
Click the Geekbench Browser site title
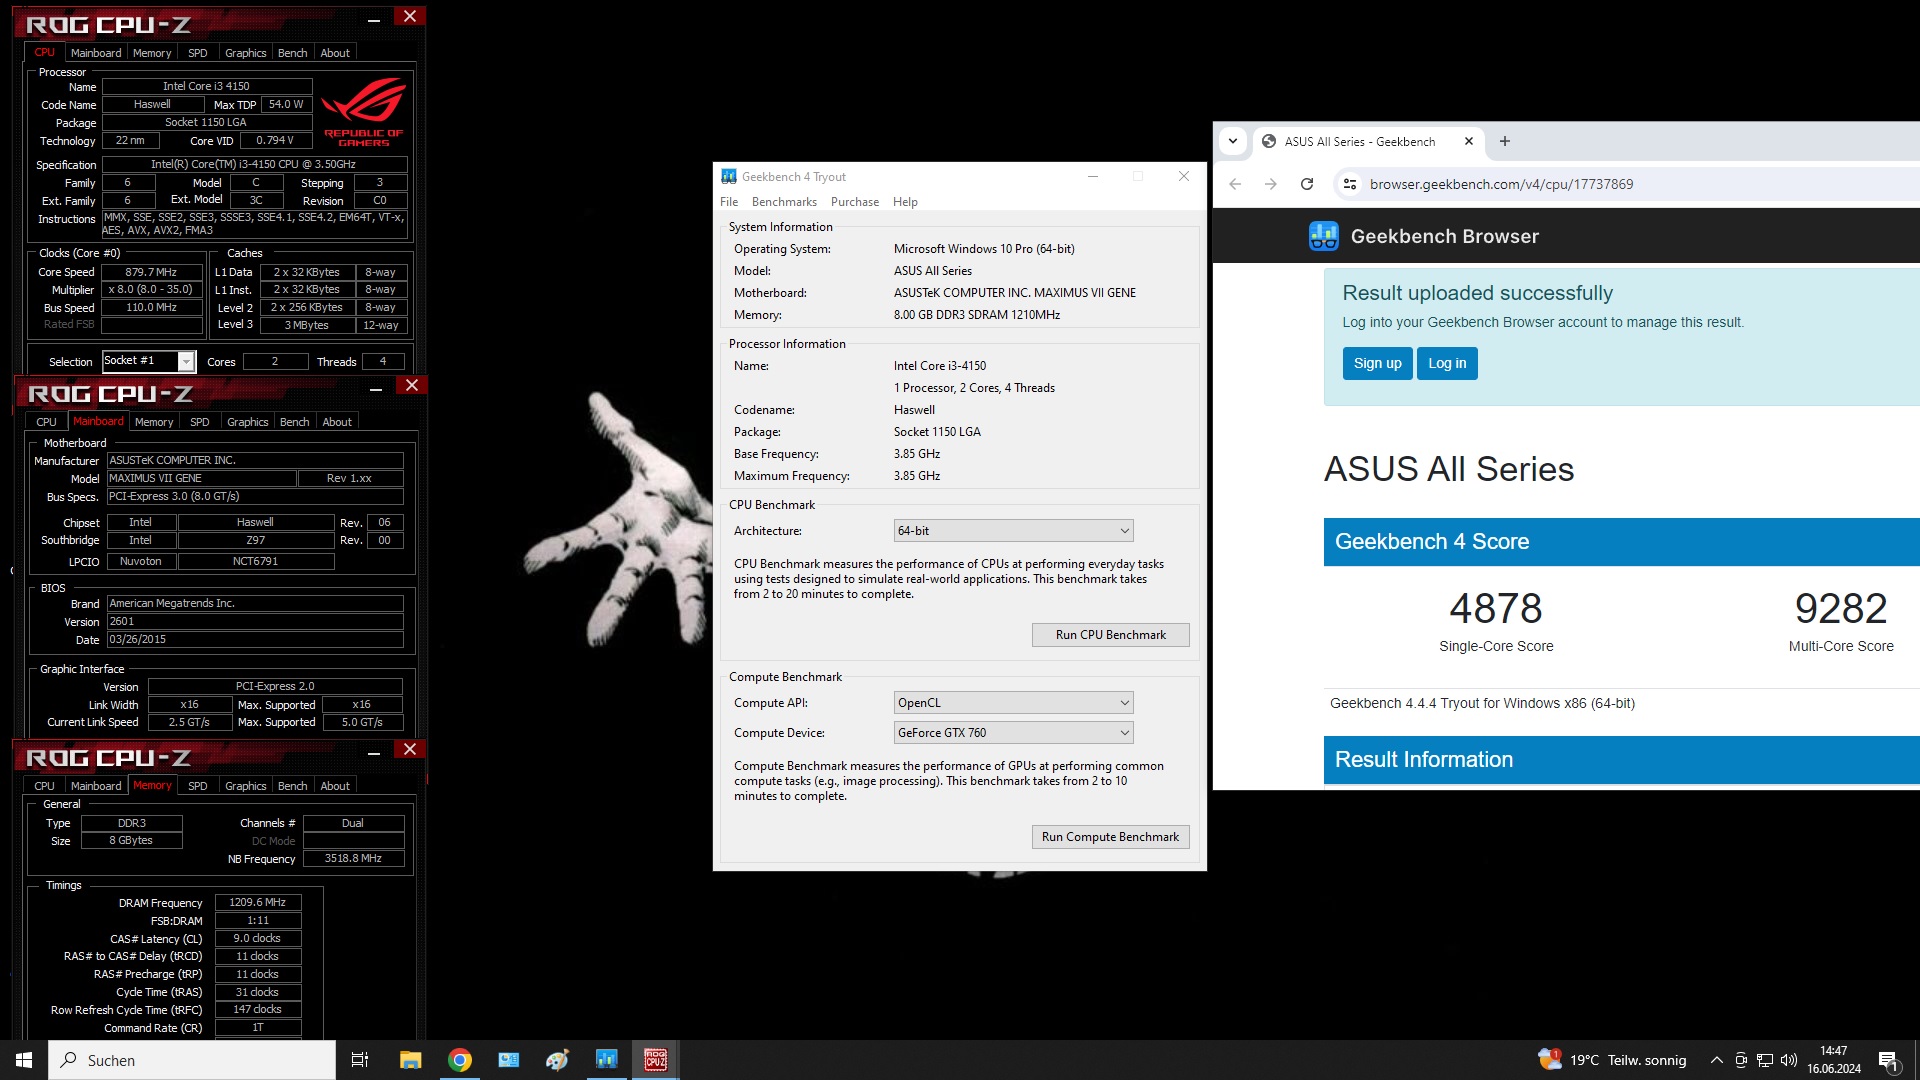tap(1444, 236)
